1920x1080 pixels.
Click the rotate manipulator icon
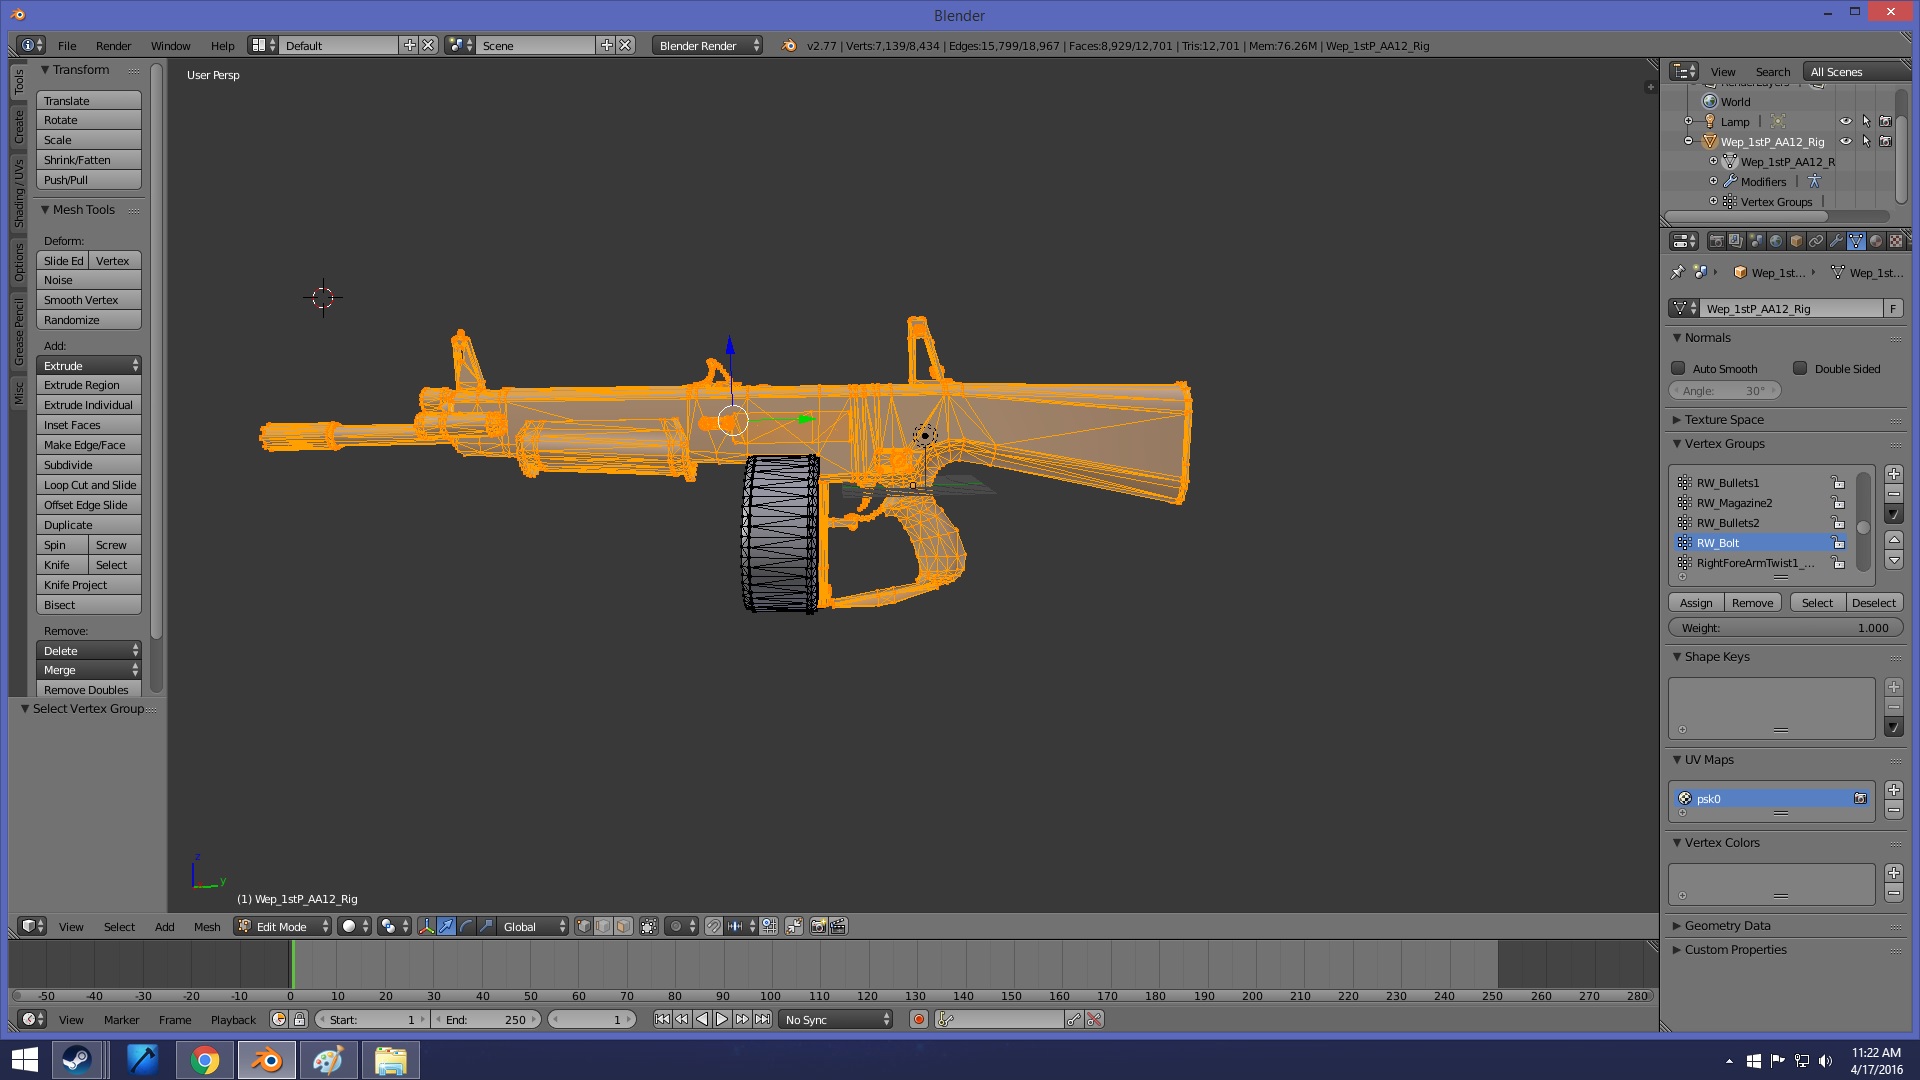click(x=466, y=926)
